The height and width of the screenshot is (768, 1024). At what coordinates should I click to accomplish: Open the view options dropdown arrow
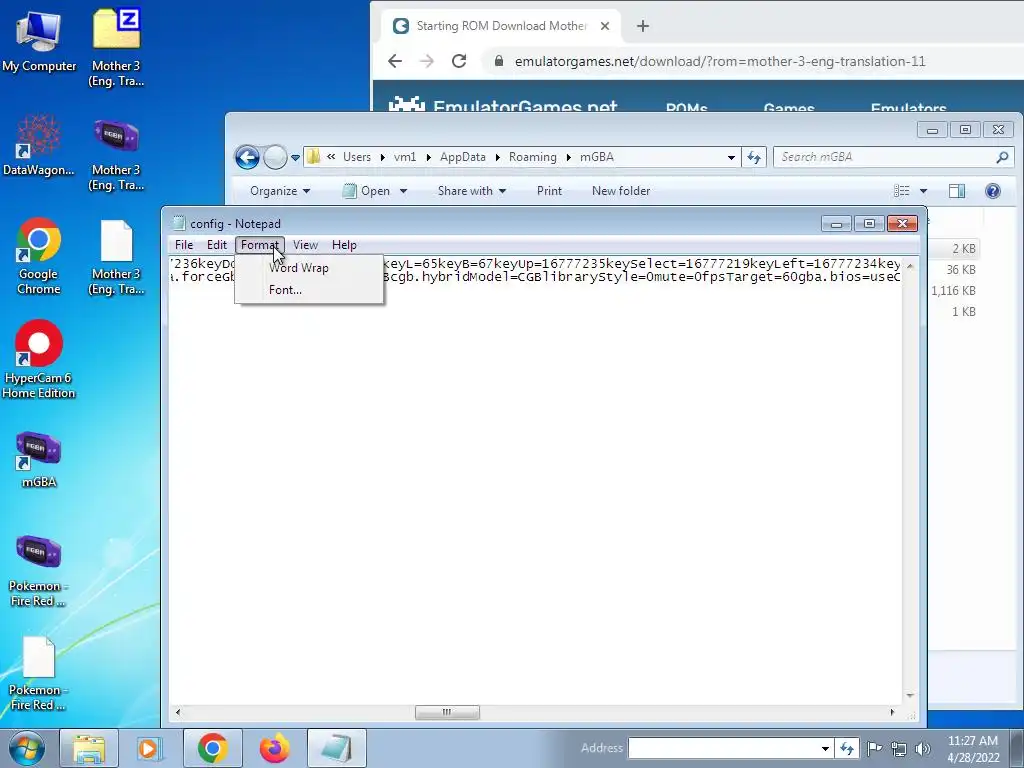[923, 191]
